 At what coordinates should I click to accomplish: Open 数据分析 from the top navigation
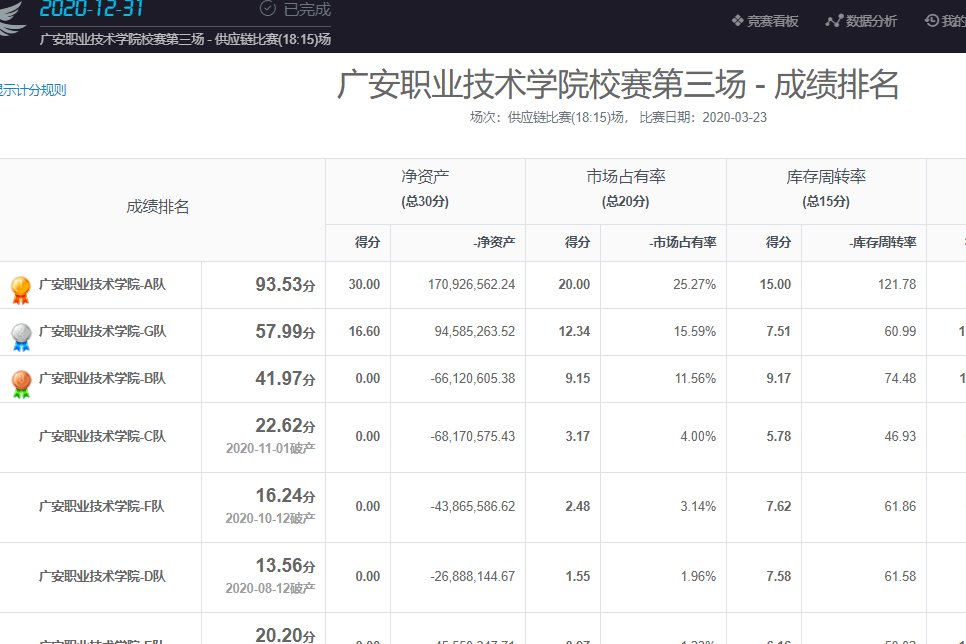[861, 21]
